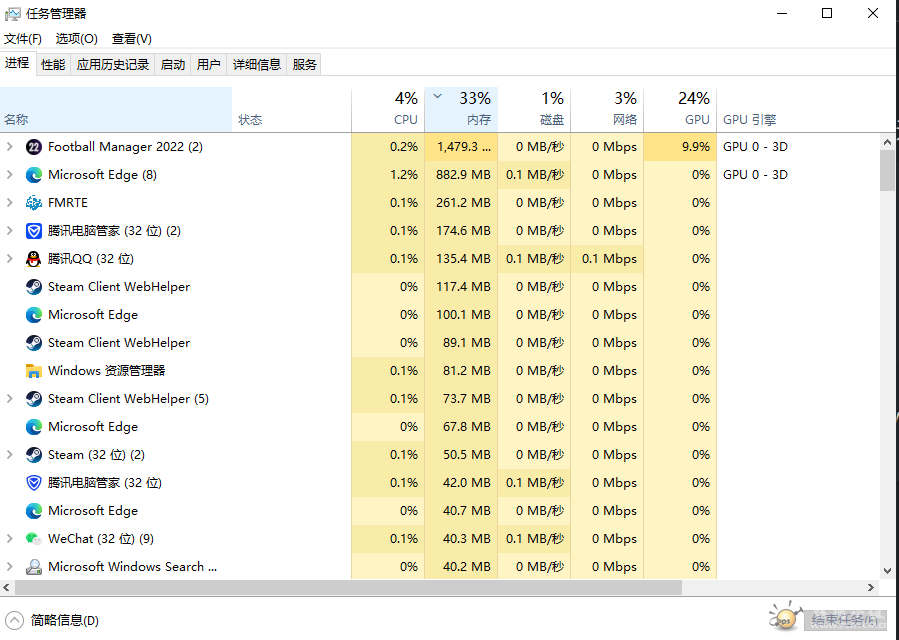This screenshot has height=640, width=899.
Task: Click the vertical scrollbar up arrow
Action: pos(888,142)
